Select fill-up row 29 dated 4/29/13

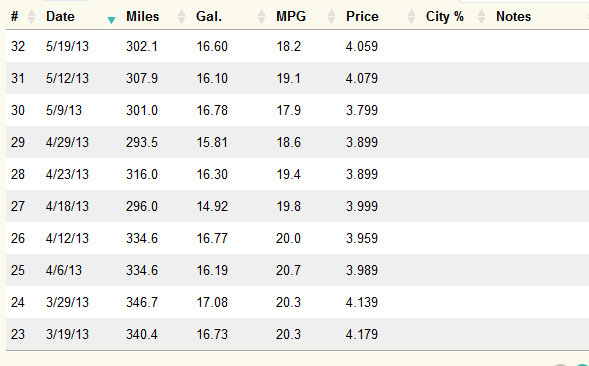click(298, 142)
